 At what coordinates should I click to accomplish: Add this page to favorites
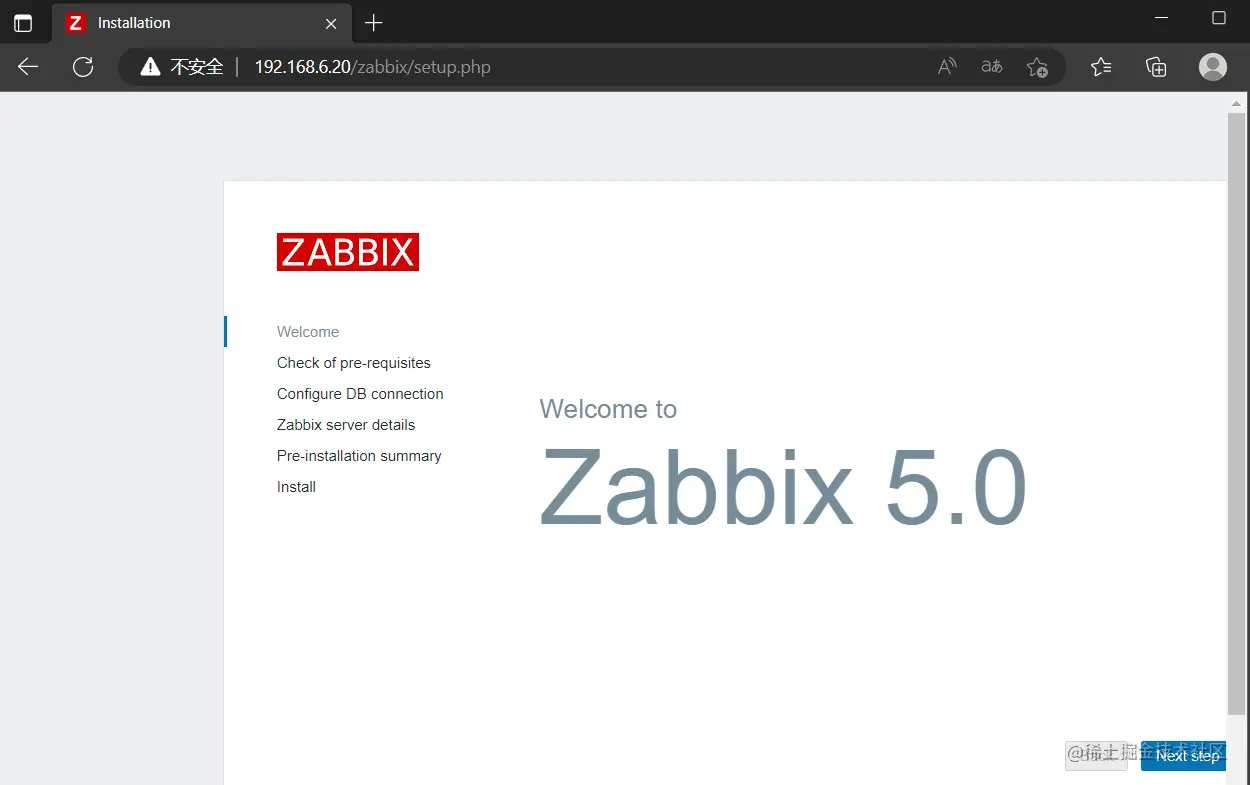coord(1037,67)
